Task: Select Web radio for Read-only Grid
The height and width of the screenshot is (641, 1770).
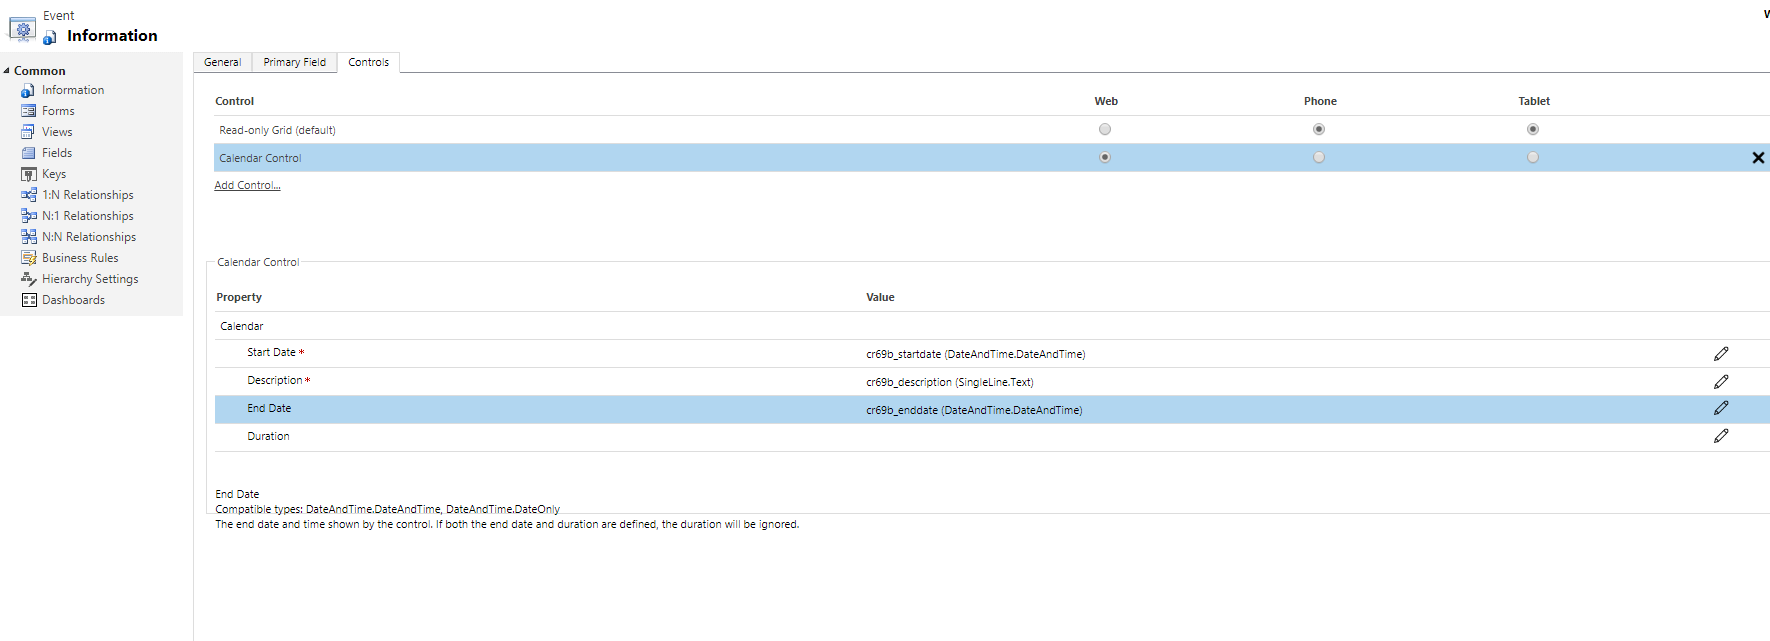Action: [x=1104, y=129]
